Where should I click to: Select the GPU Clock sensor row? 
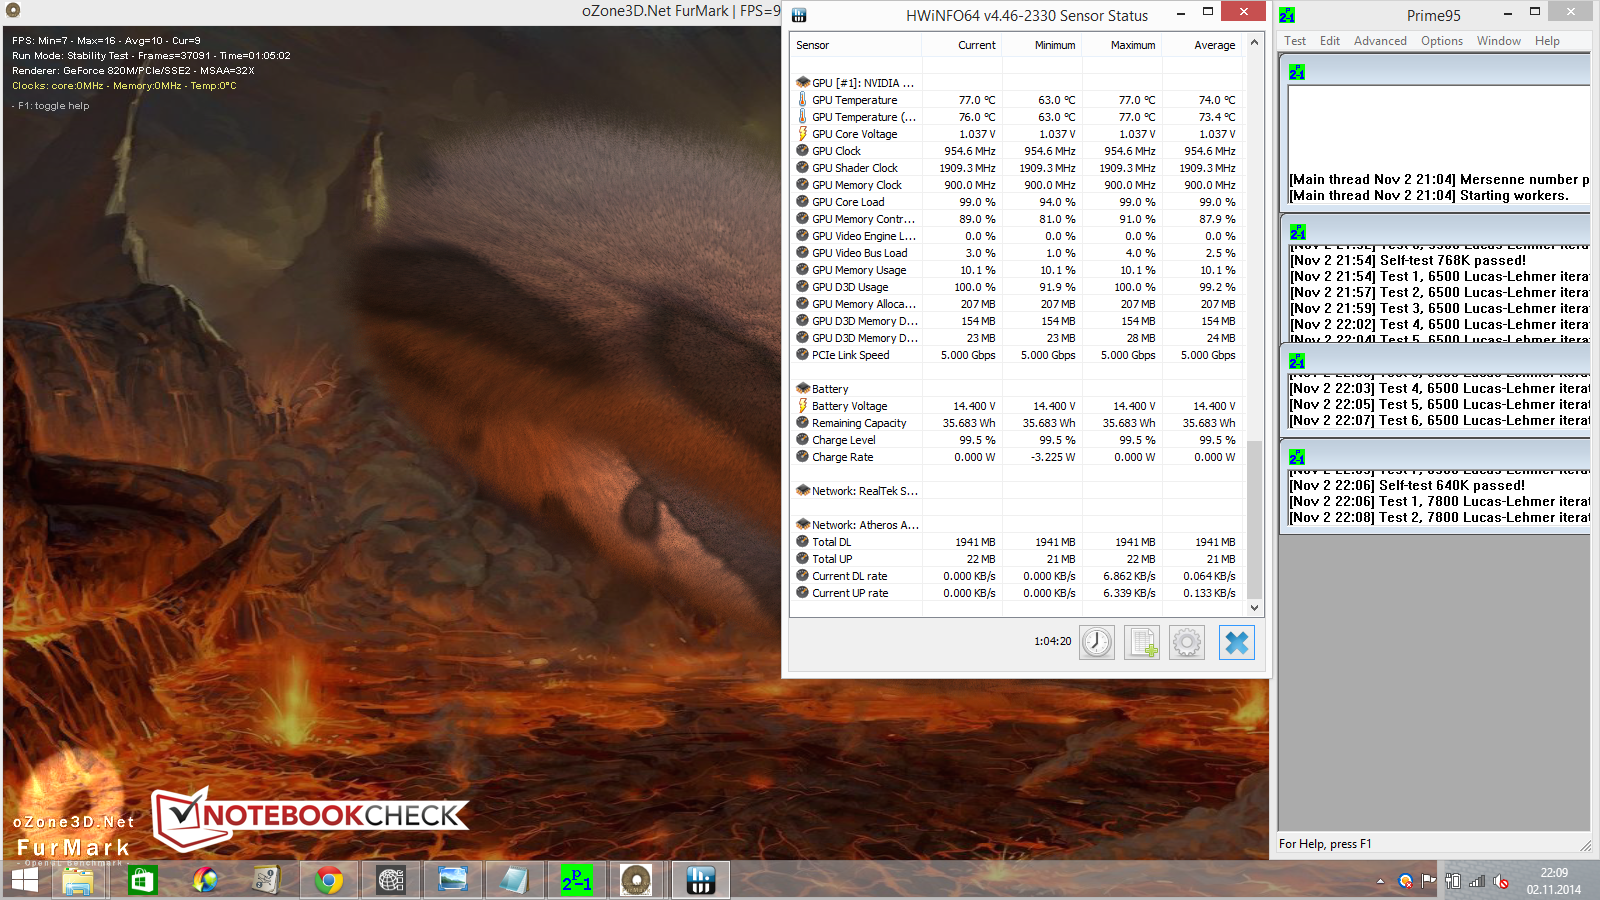1018,151
